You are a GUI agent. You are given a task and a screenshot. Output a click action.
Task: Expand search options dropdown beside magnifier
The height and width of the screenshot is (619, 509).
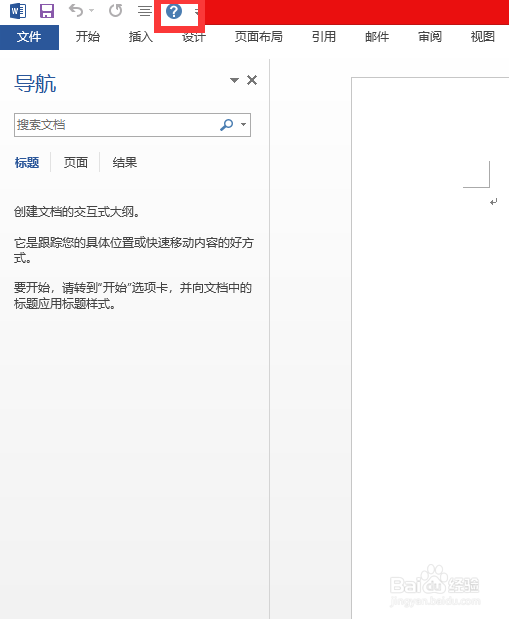[x=243, y=125]
